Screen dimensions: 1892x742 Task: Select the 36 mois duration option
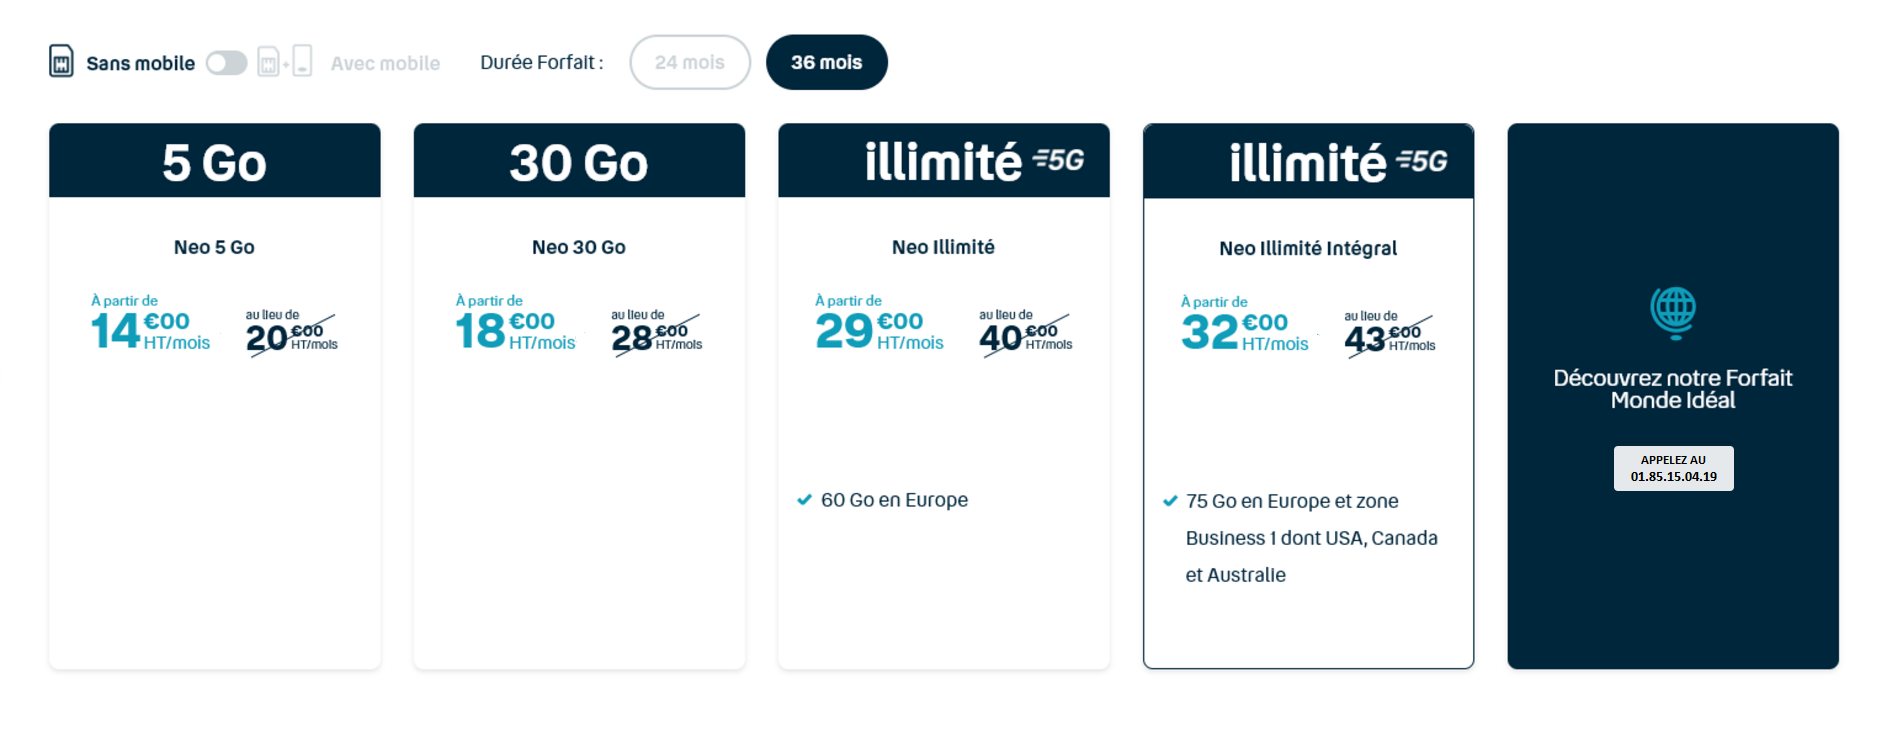pos(826,61)
